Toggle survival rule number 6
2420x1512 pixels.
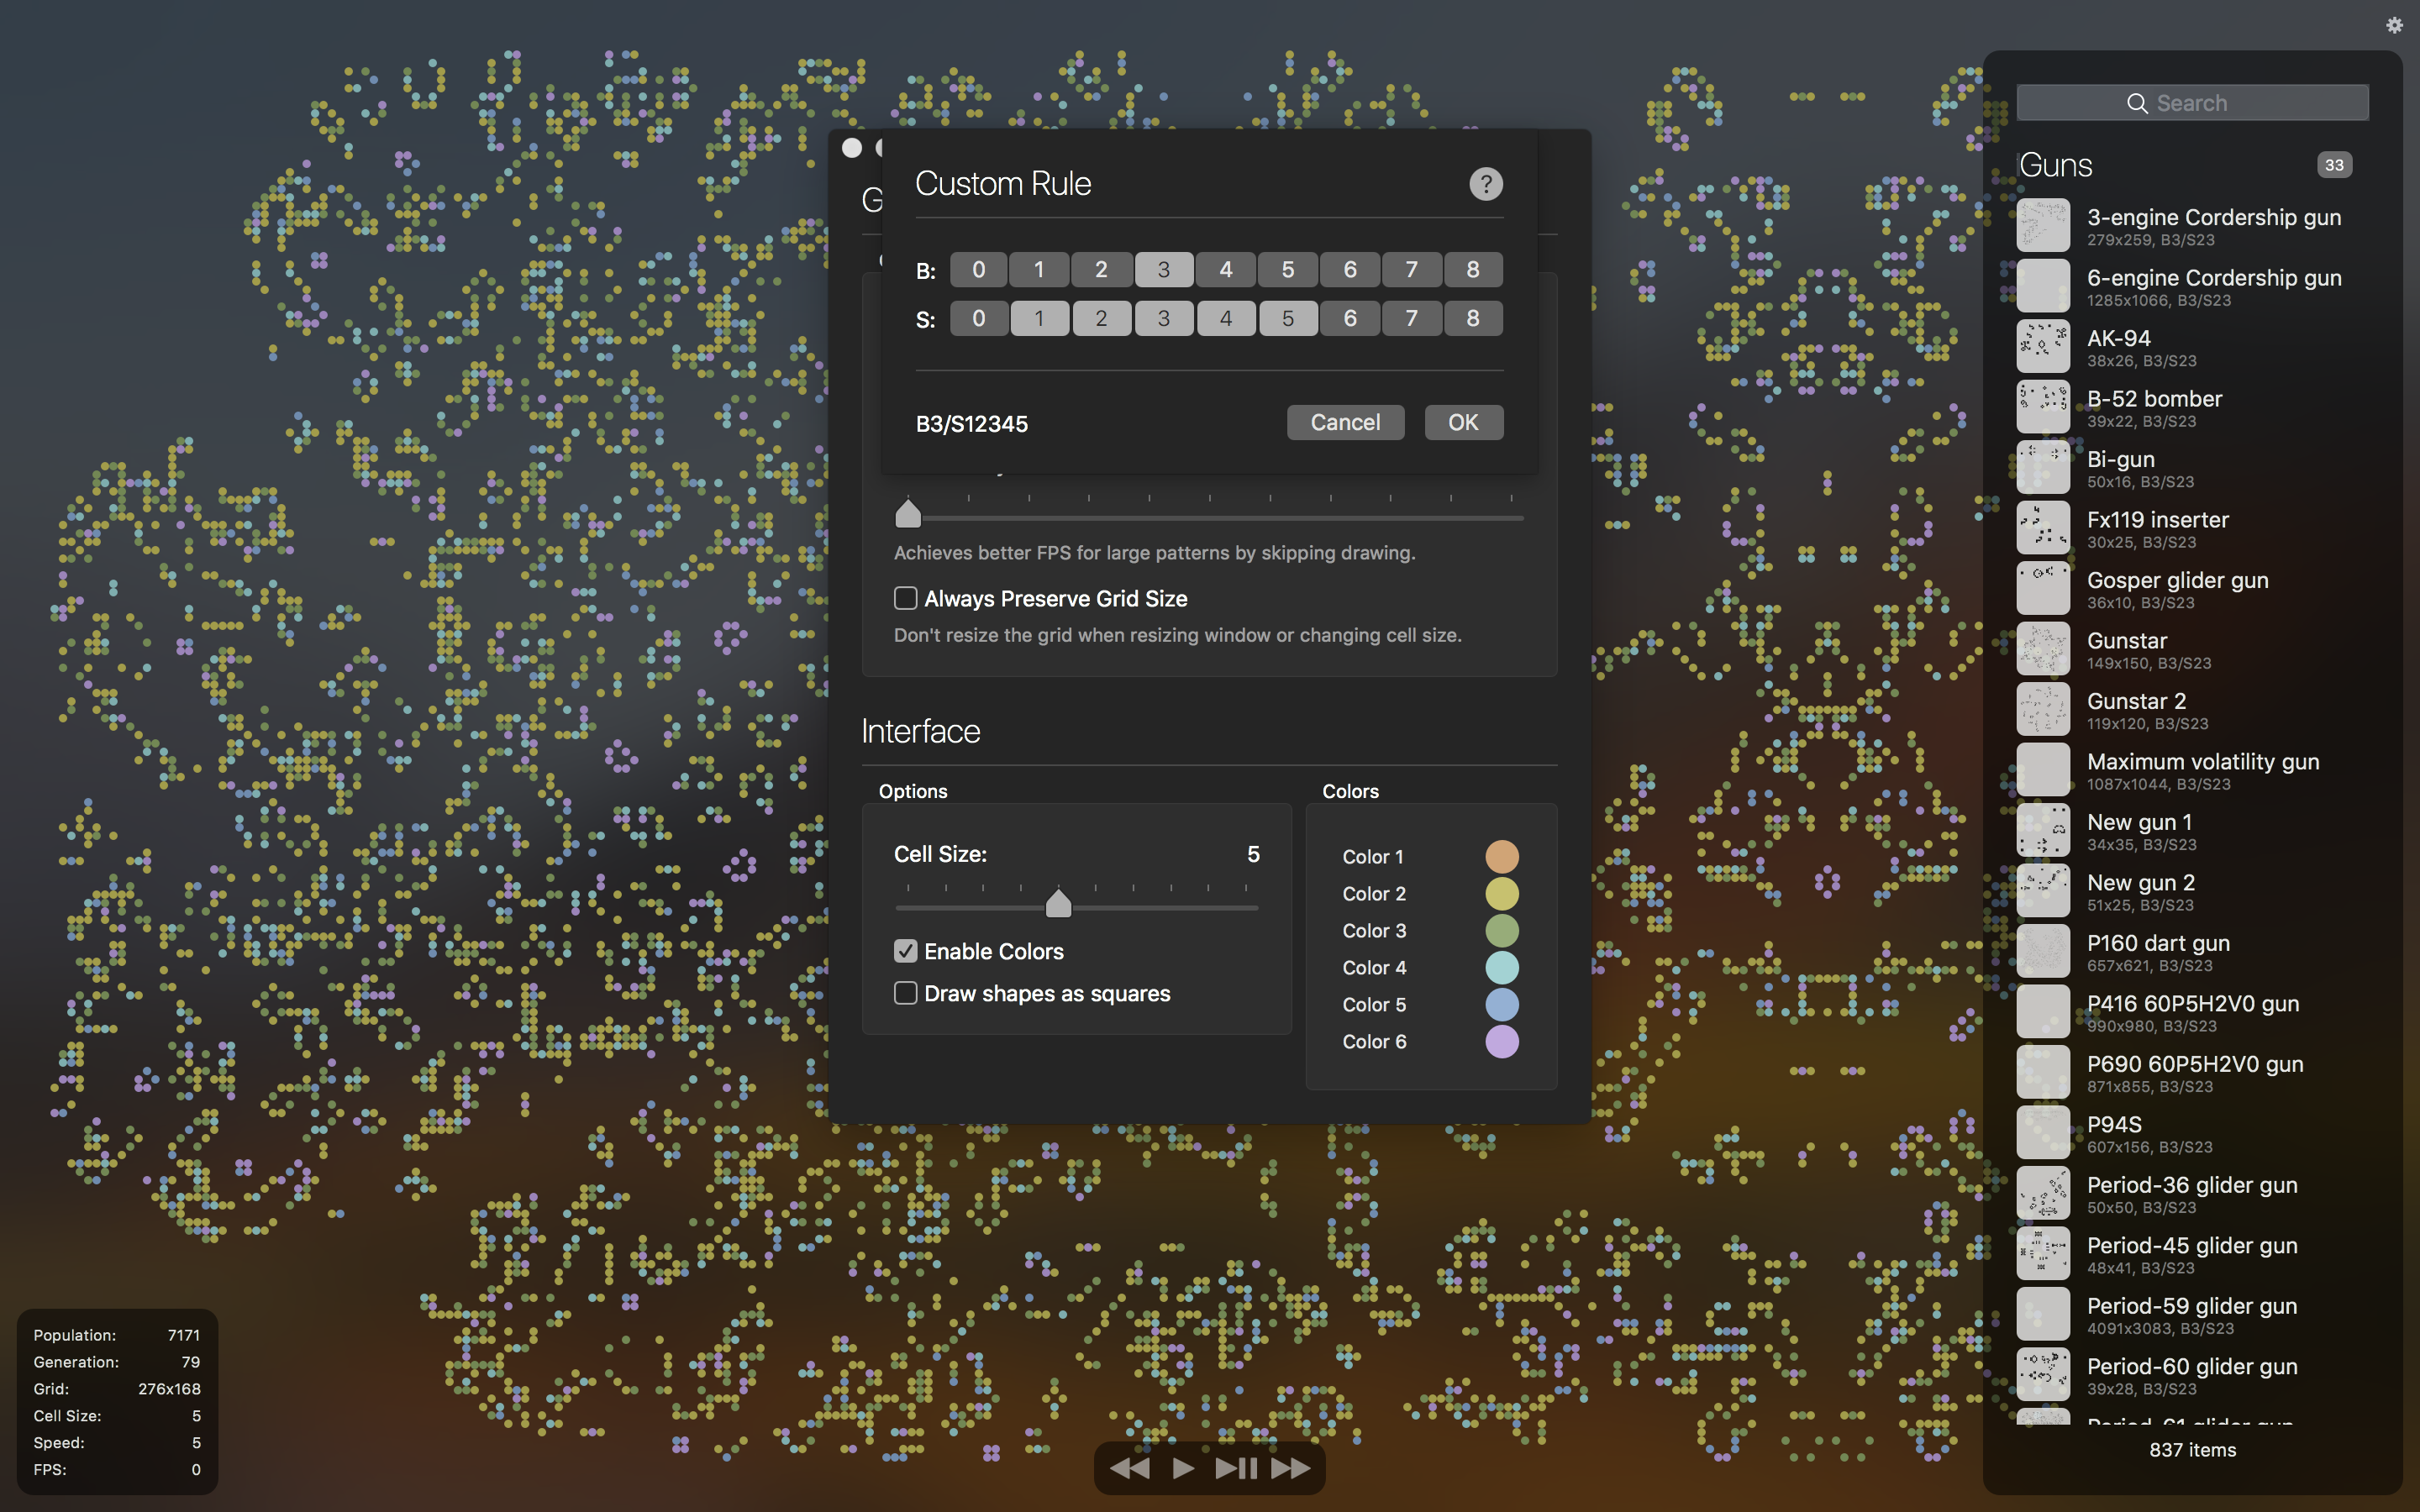[1349, 318]
